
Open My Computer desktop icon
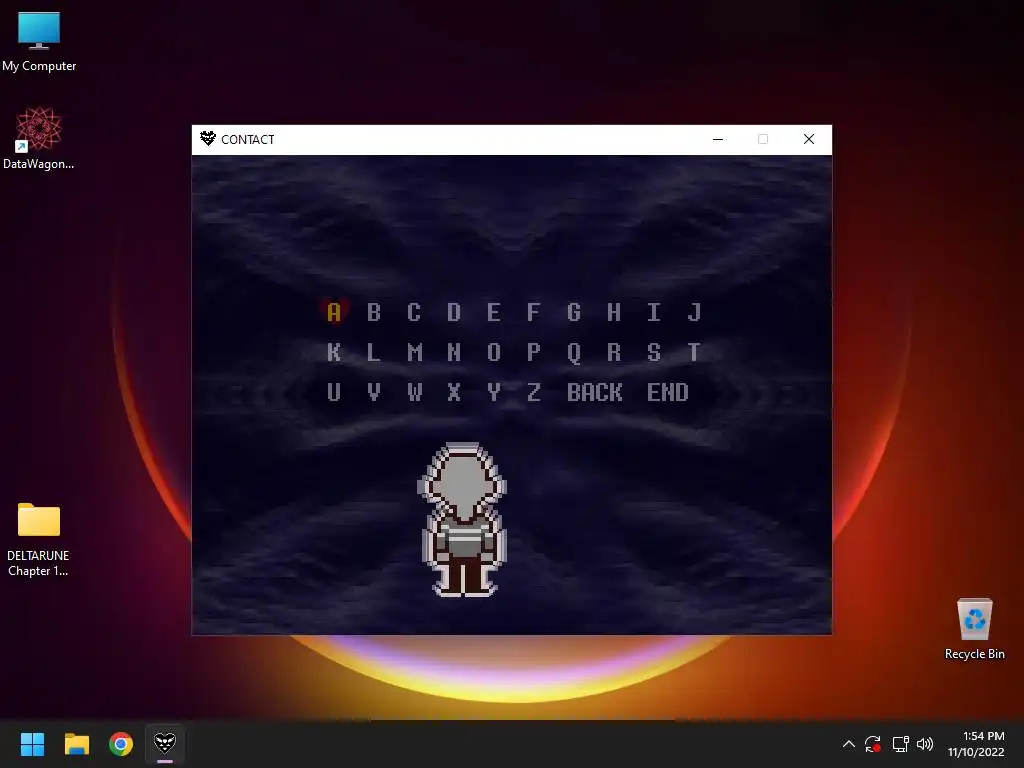coord(39,41)
